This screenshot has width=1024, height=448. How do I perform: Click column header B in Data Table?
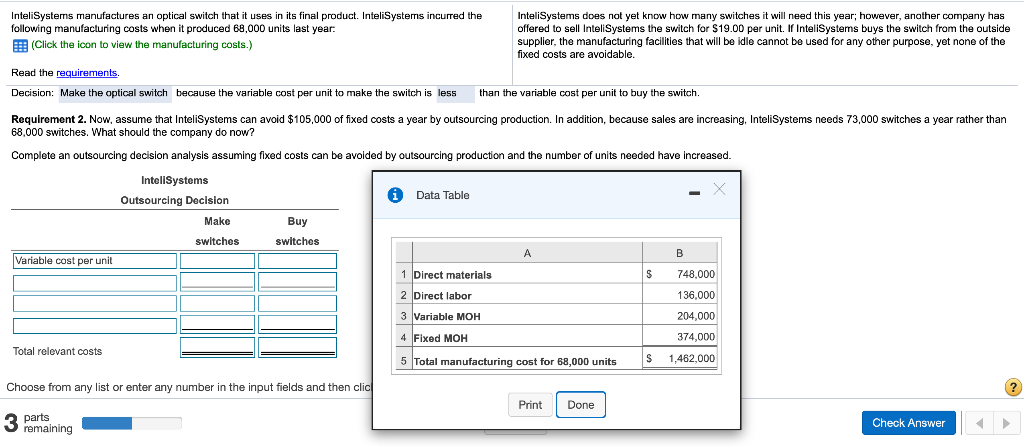(680, 252)
